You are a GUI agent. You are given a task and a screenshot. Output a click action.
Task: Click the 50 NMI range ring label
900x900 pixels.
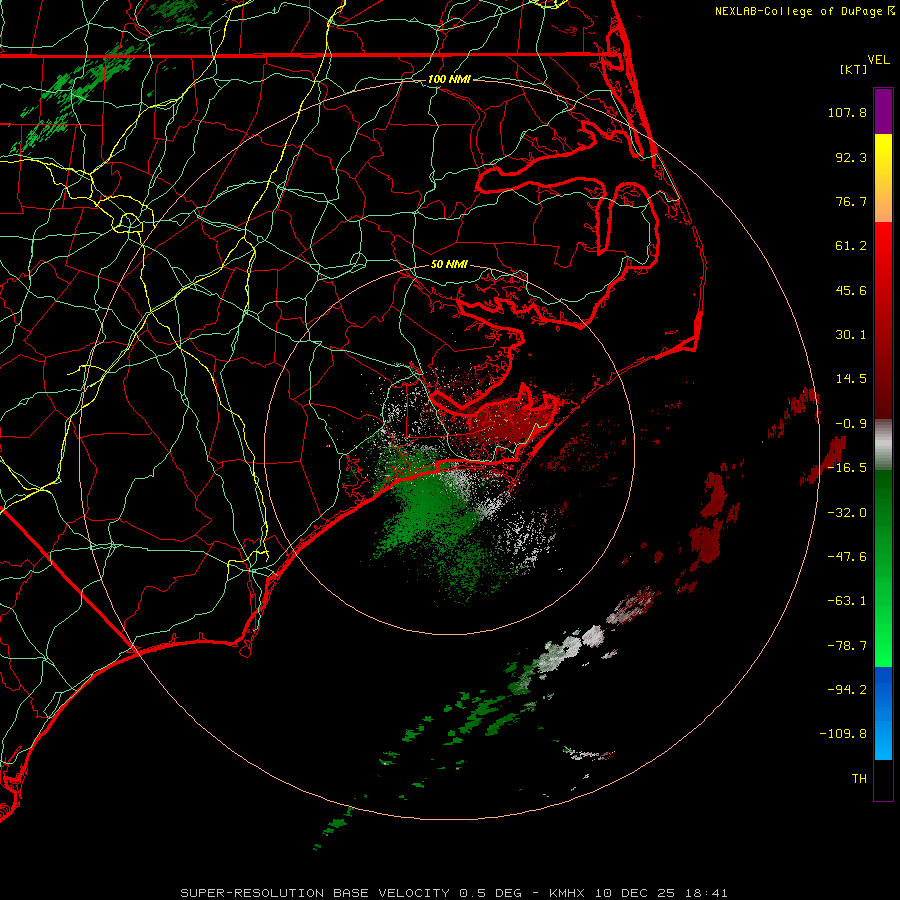(449, 264)
